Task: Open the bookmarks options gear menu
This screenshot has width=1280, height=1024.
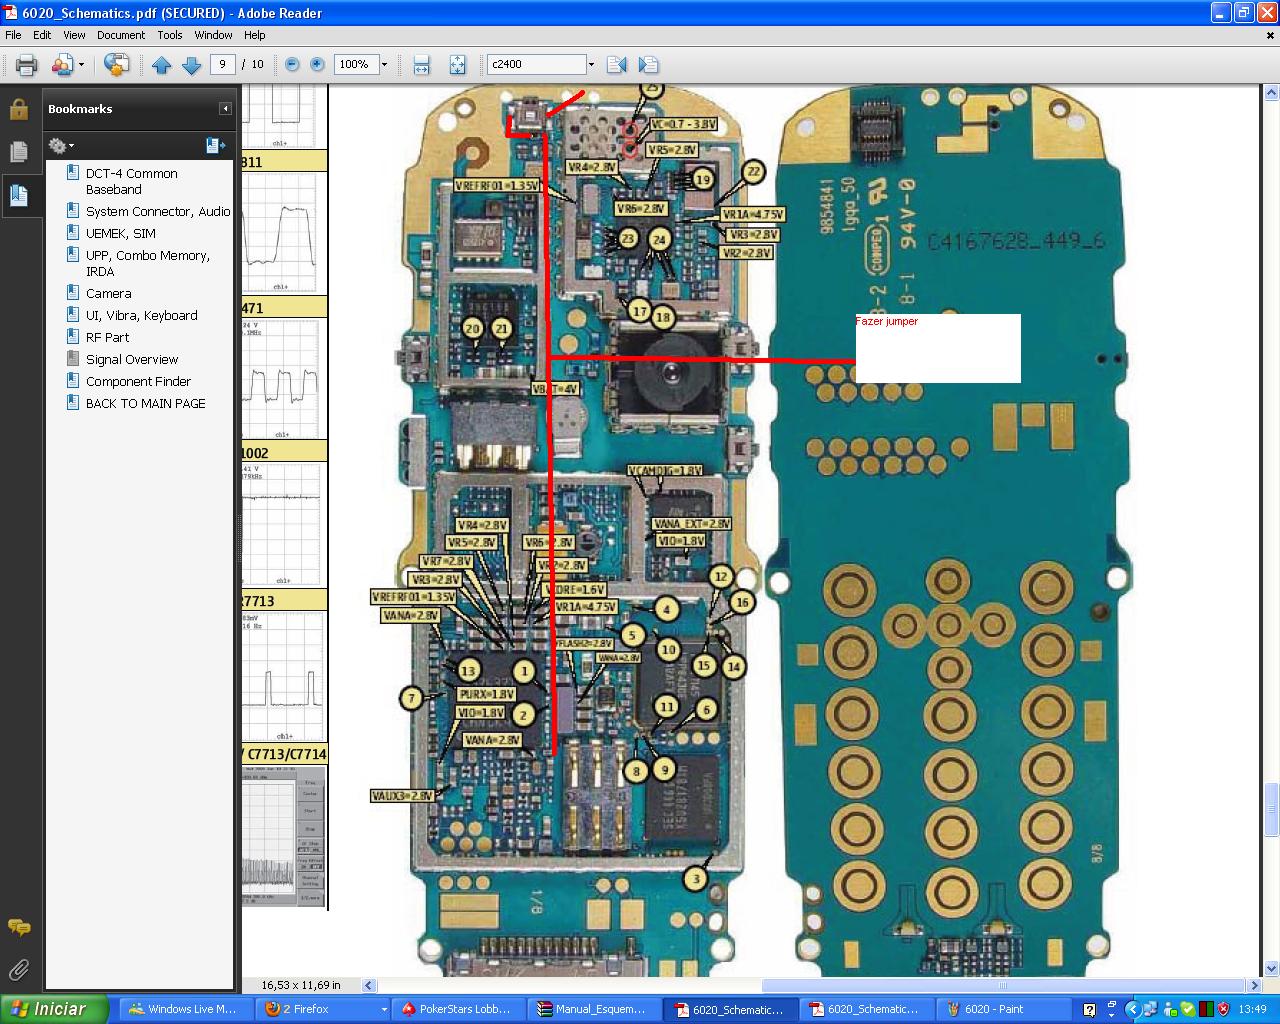Action: pos(61,146)
